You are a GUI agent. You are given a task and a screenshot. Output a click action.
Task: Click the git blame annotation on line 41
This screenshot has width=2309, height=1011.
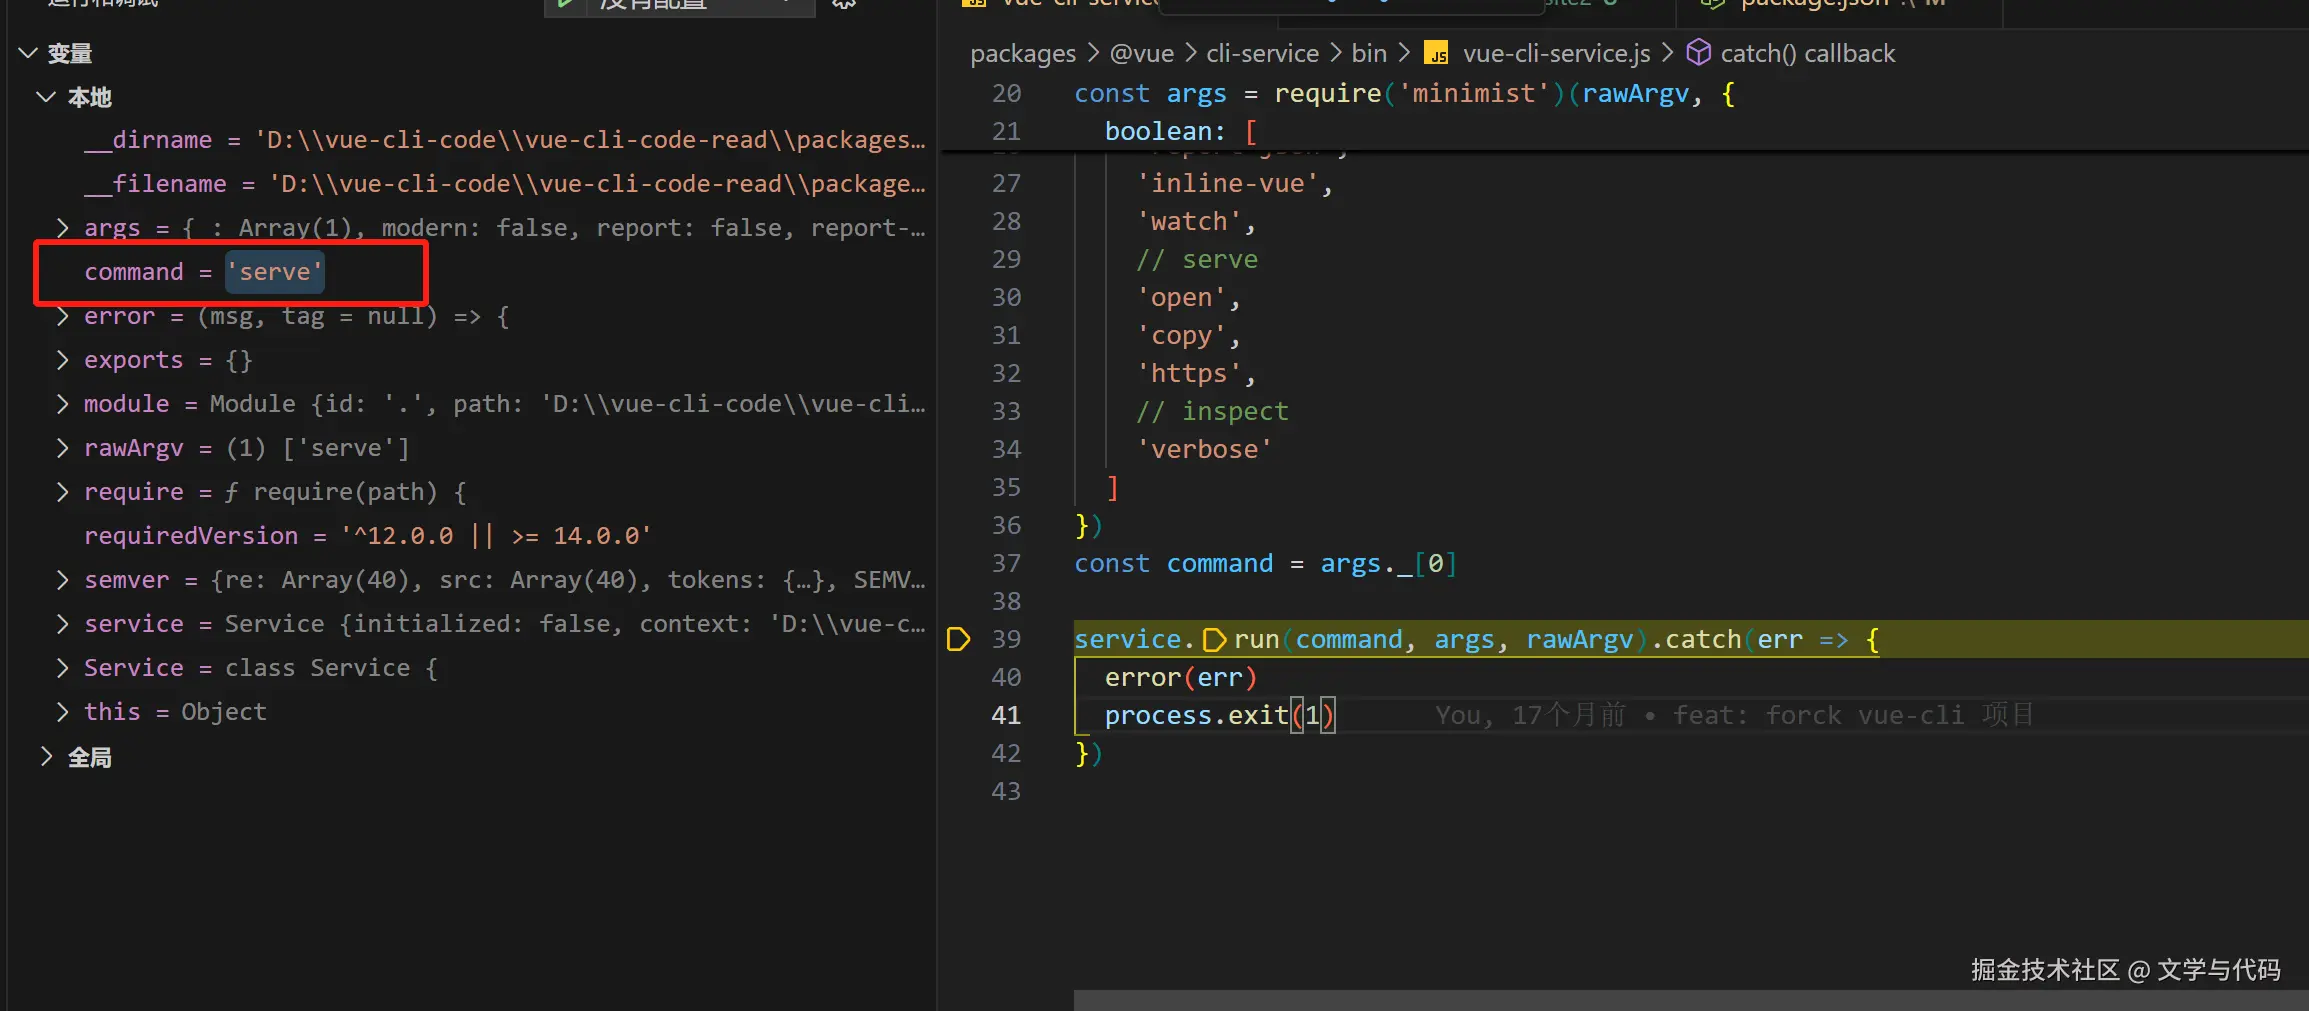click(x=1735, y=715)
